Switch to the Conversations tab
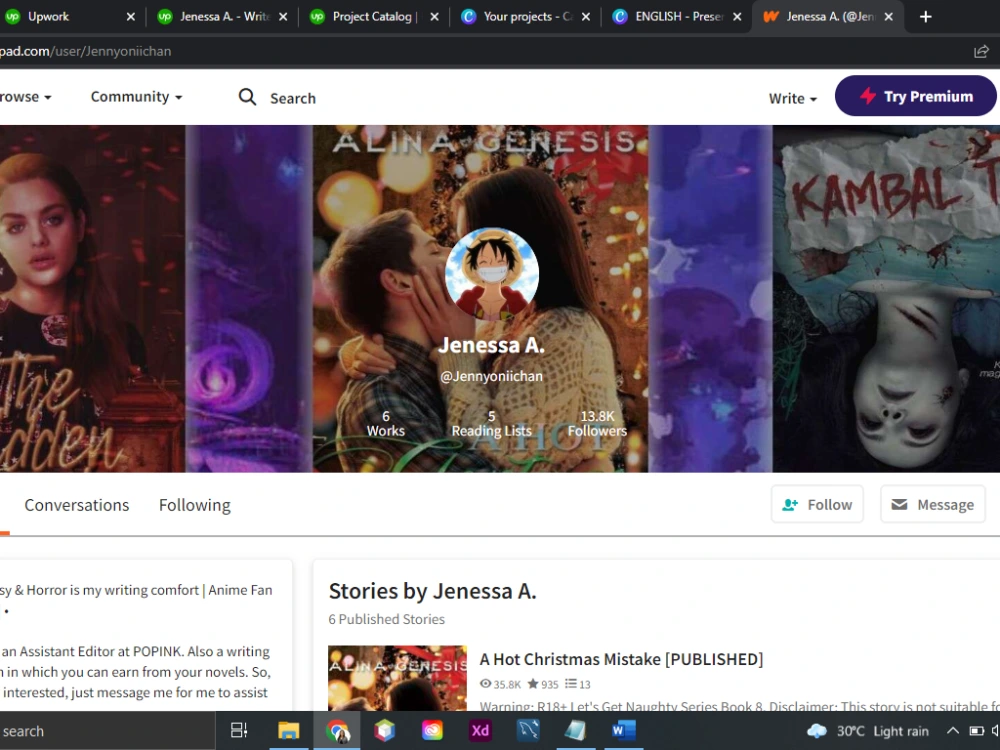Screen dimensions: 1000x750 pyautogui.click(x=77, y=505)
